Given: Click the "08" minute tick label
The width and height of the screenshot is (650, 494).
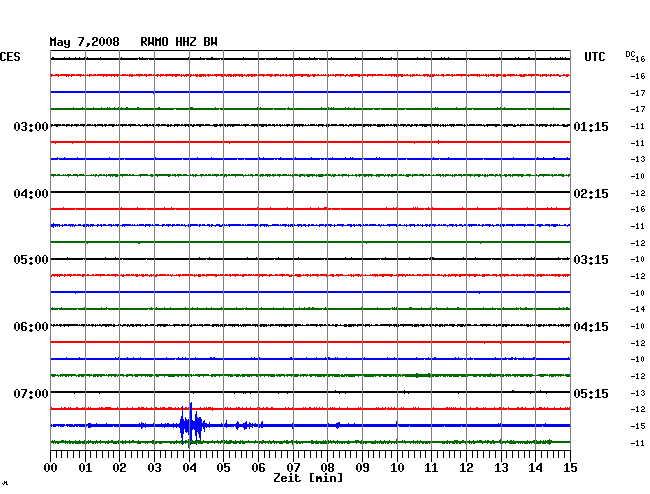Looking at the screenshot, I should 327,468.
